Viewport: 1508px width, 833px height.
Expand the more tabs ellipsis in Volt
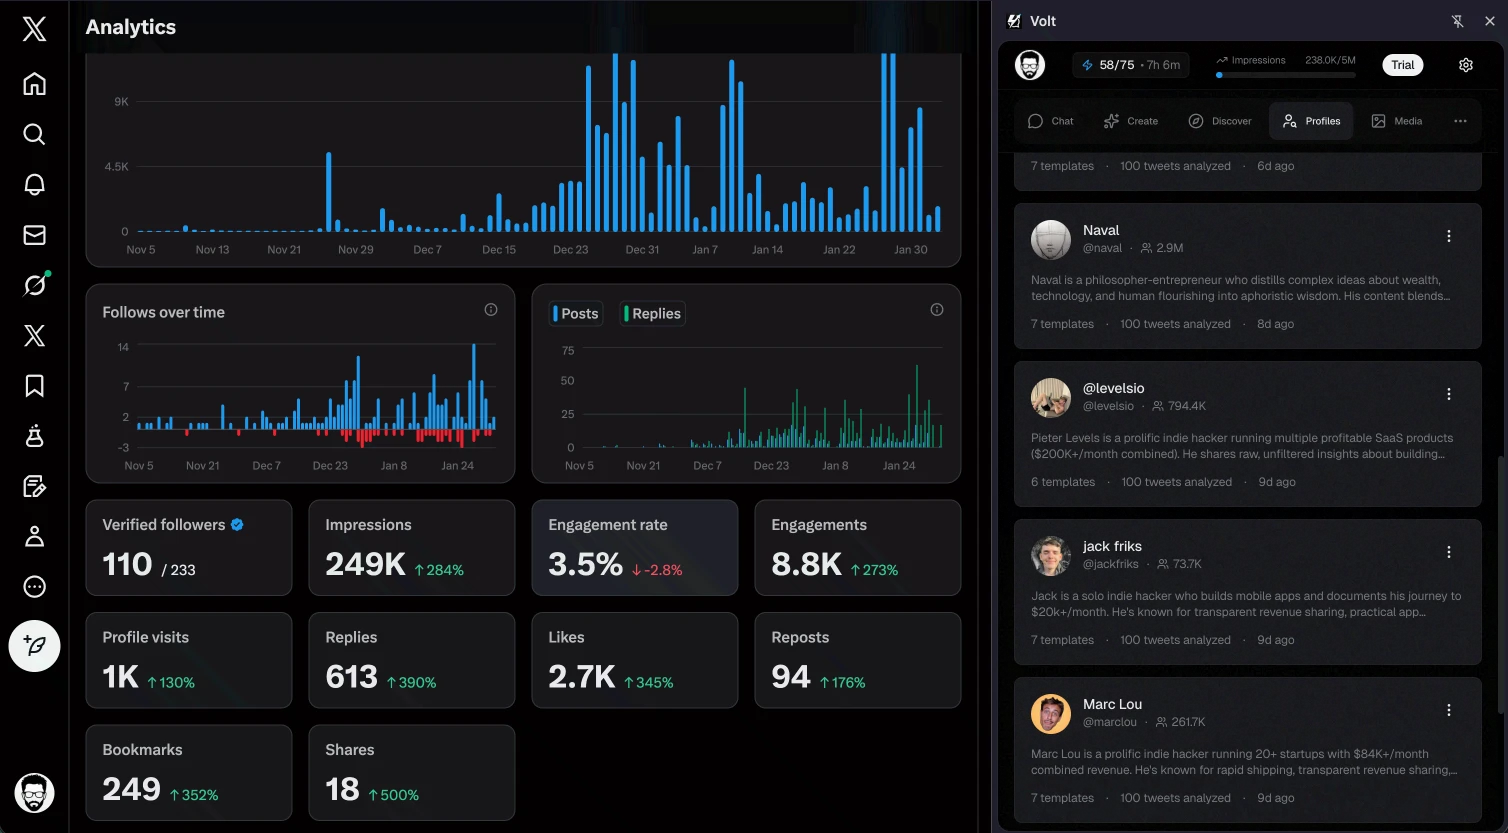(1460, 121)
